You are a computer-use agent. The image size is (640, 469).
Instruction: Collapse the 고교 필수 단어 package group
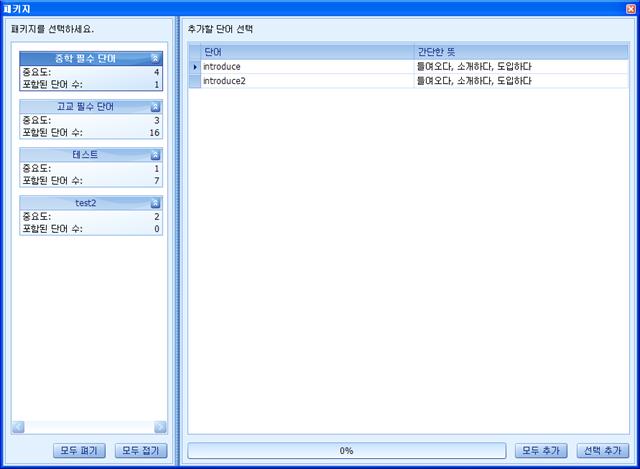pyautogui.click(x=155, y=107)
